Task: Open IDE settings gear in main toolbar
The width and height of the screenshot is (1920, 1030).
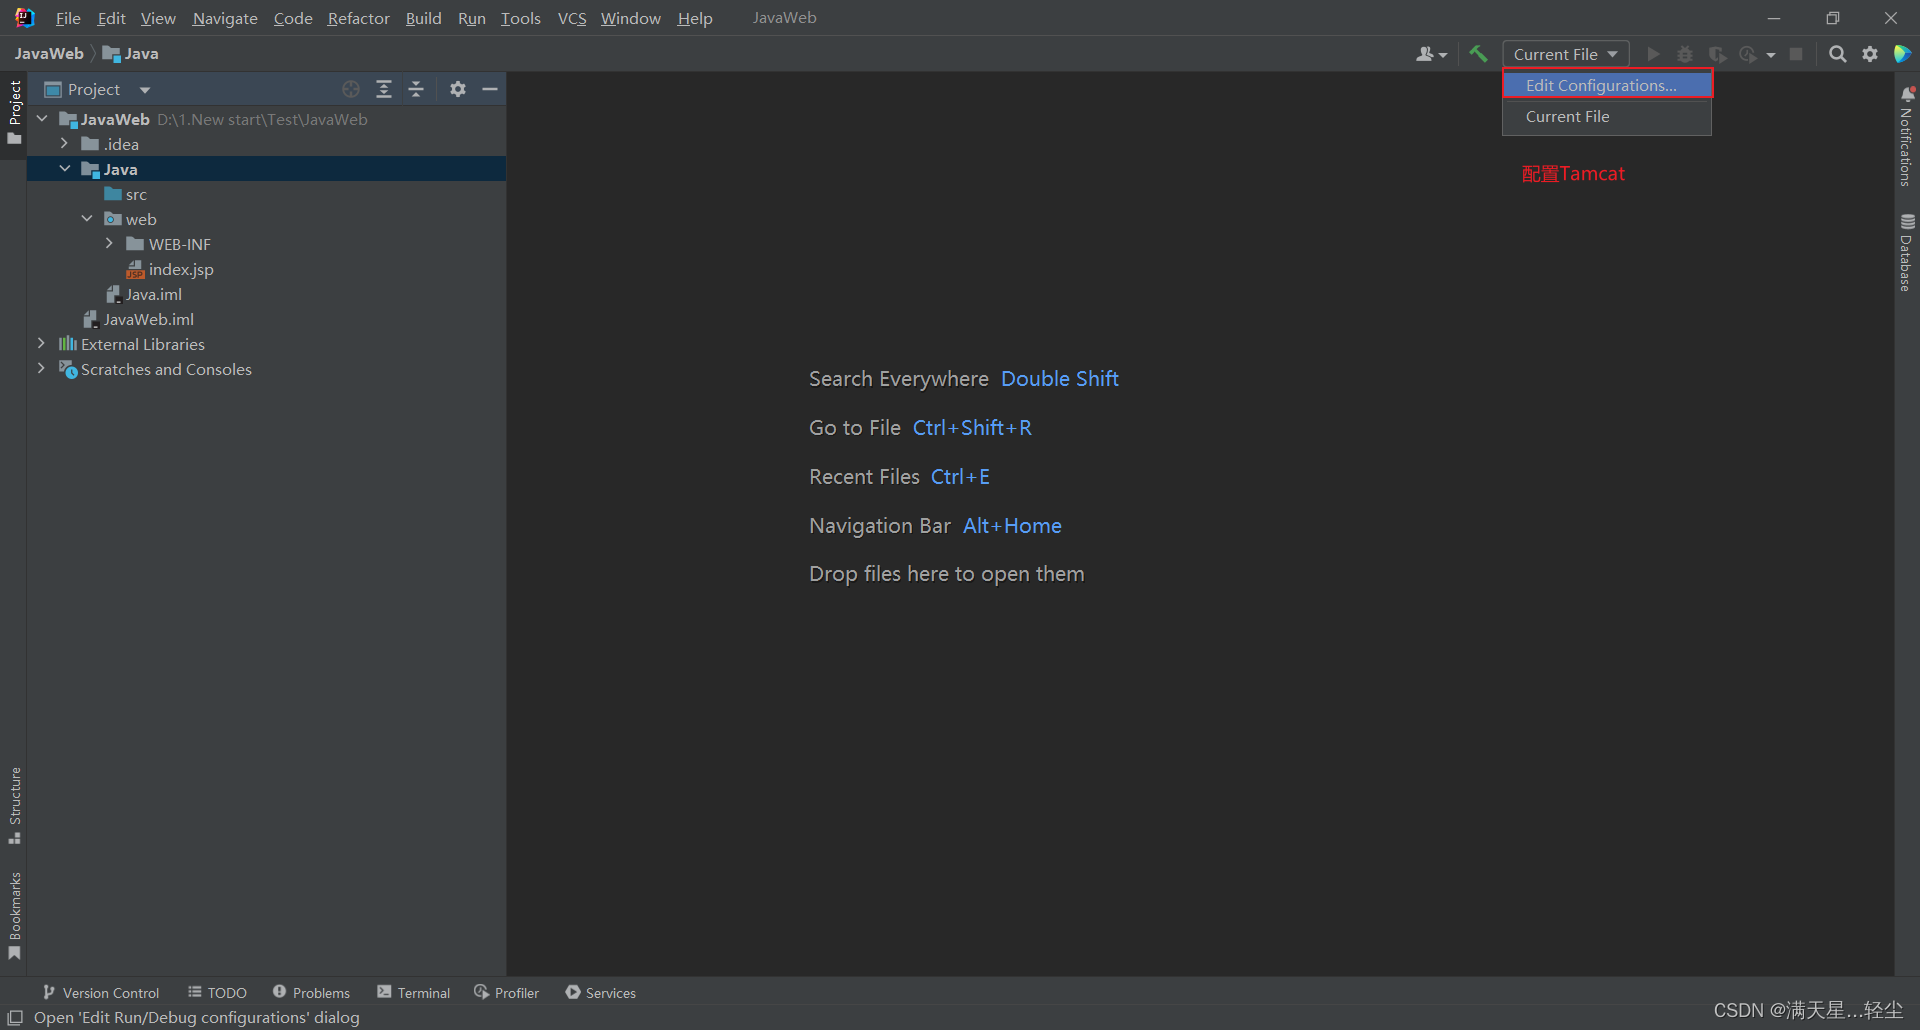Action: [1870, 54]
